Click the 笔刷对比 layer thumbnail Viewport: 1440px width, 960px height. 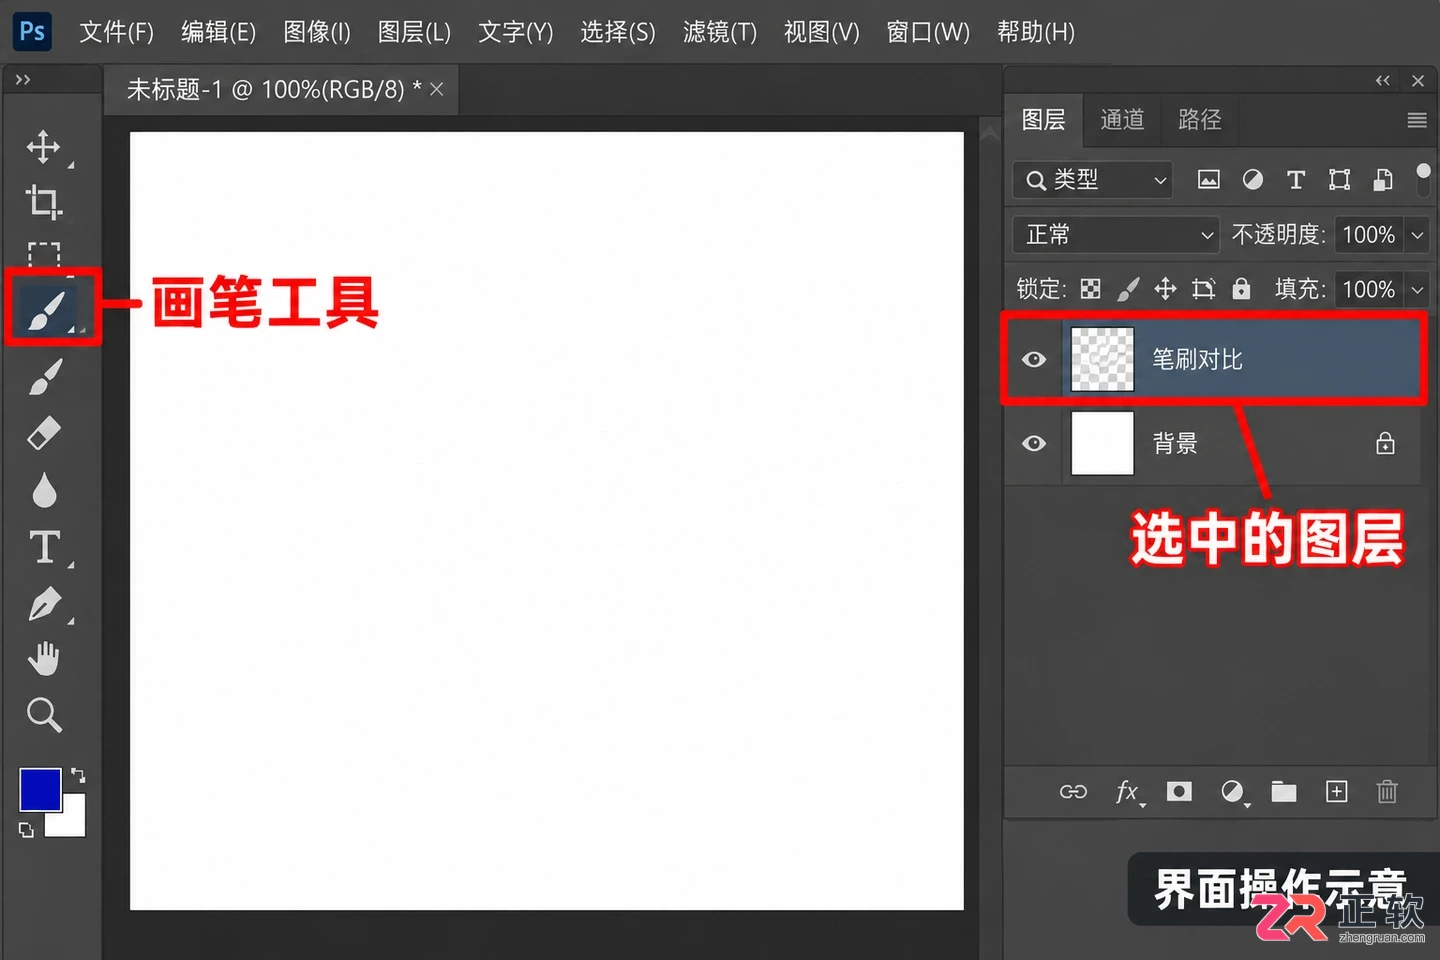pos(1102,359)
